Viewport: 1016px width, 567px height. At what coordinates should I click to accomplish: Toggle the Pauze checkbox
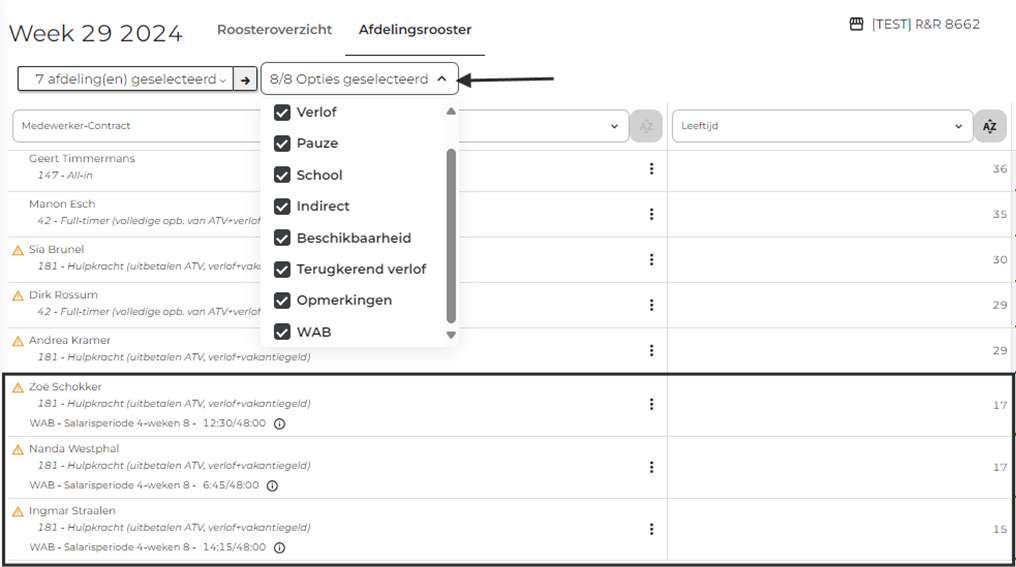pos(282,143)
